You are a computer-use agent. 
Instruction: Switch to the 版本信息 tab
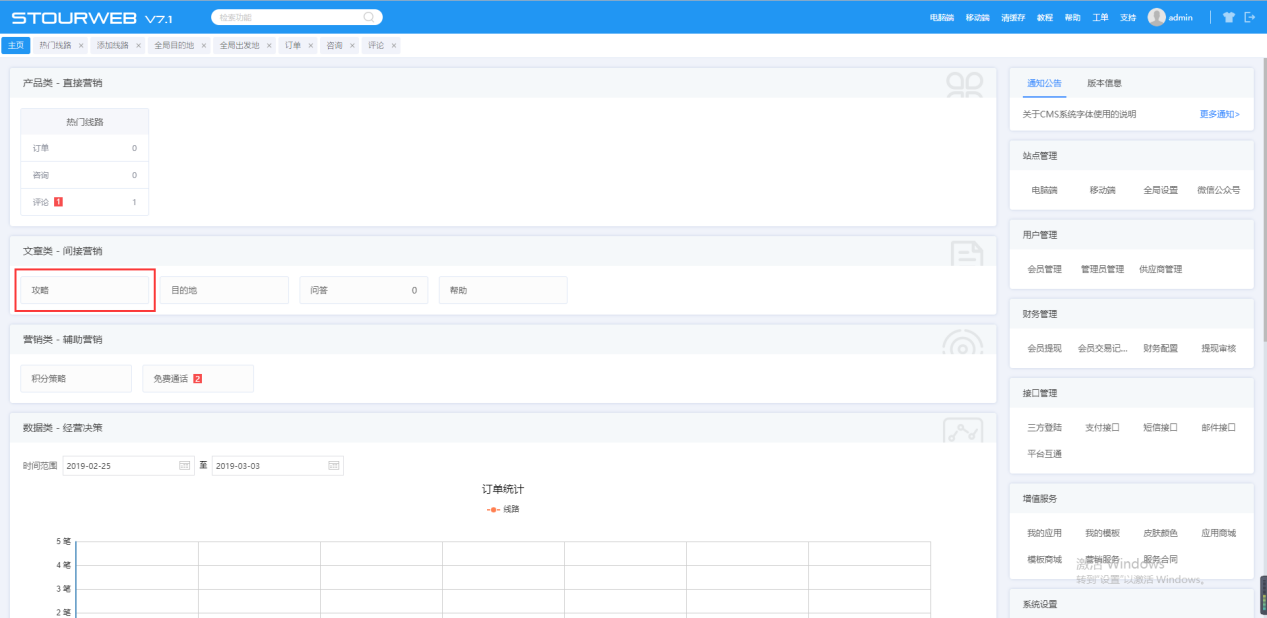pos(1104,83)
